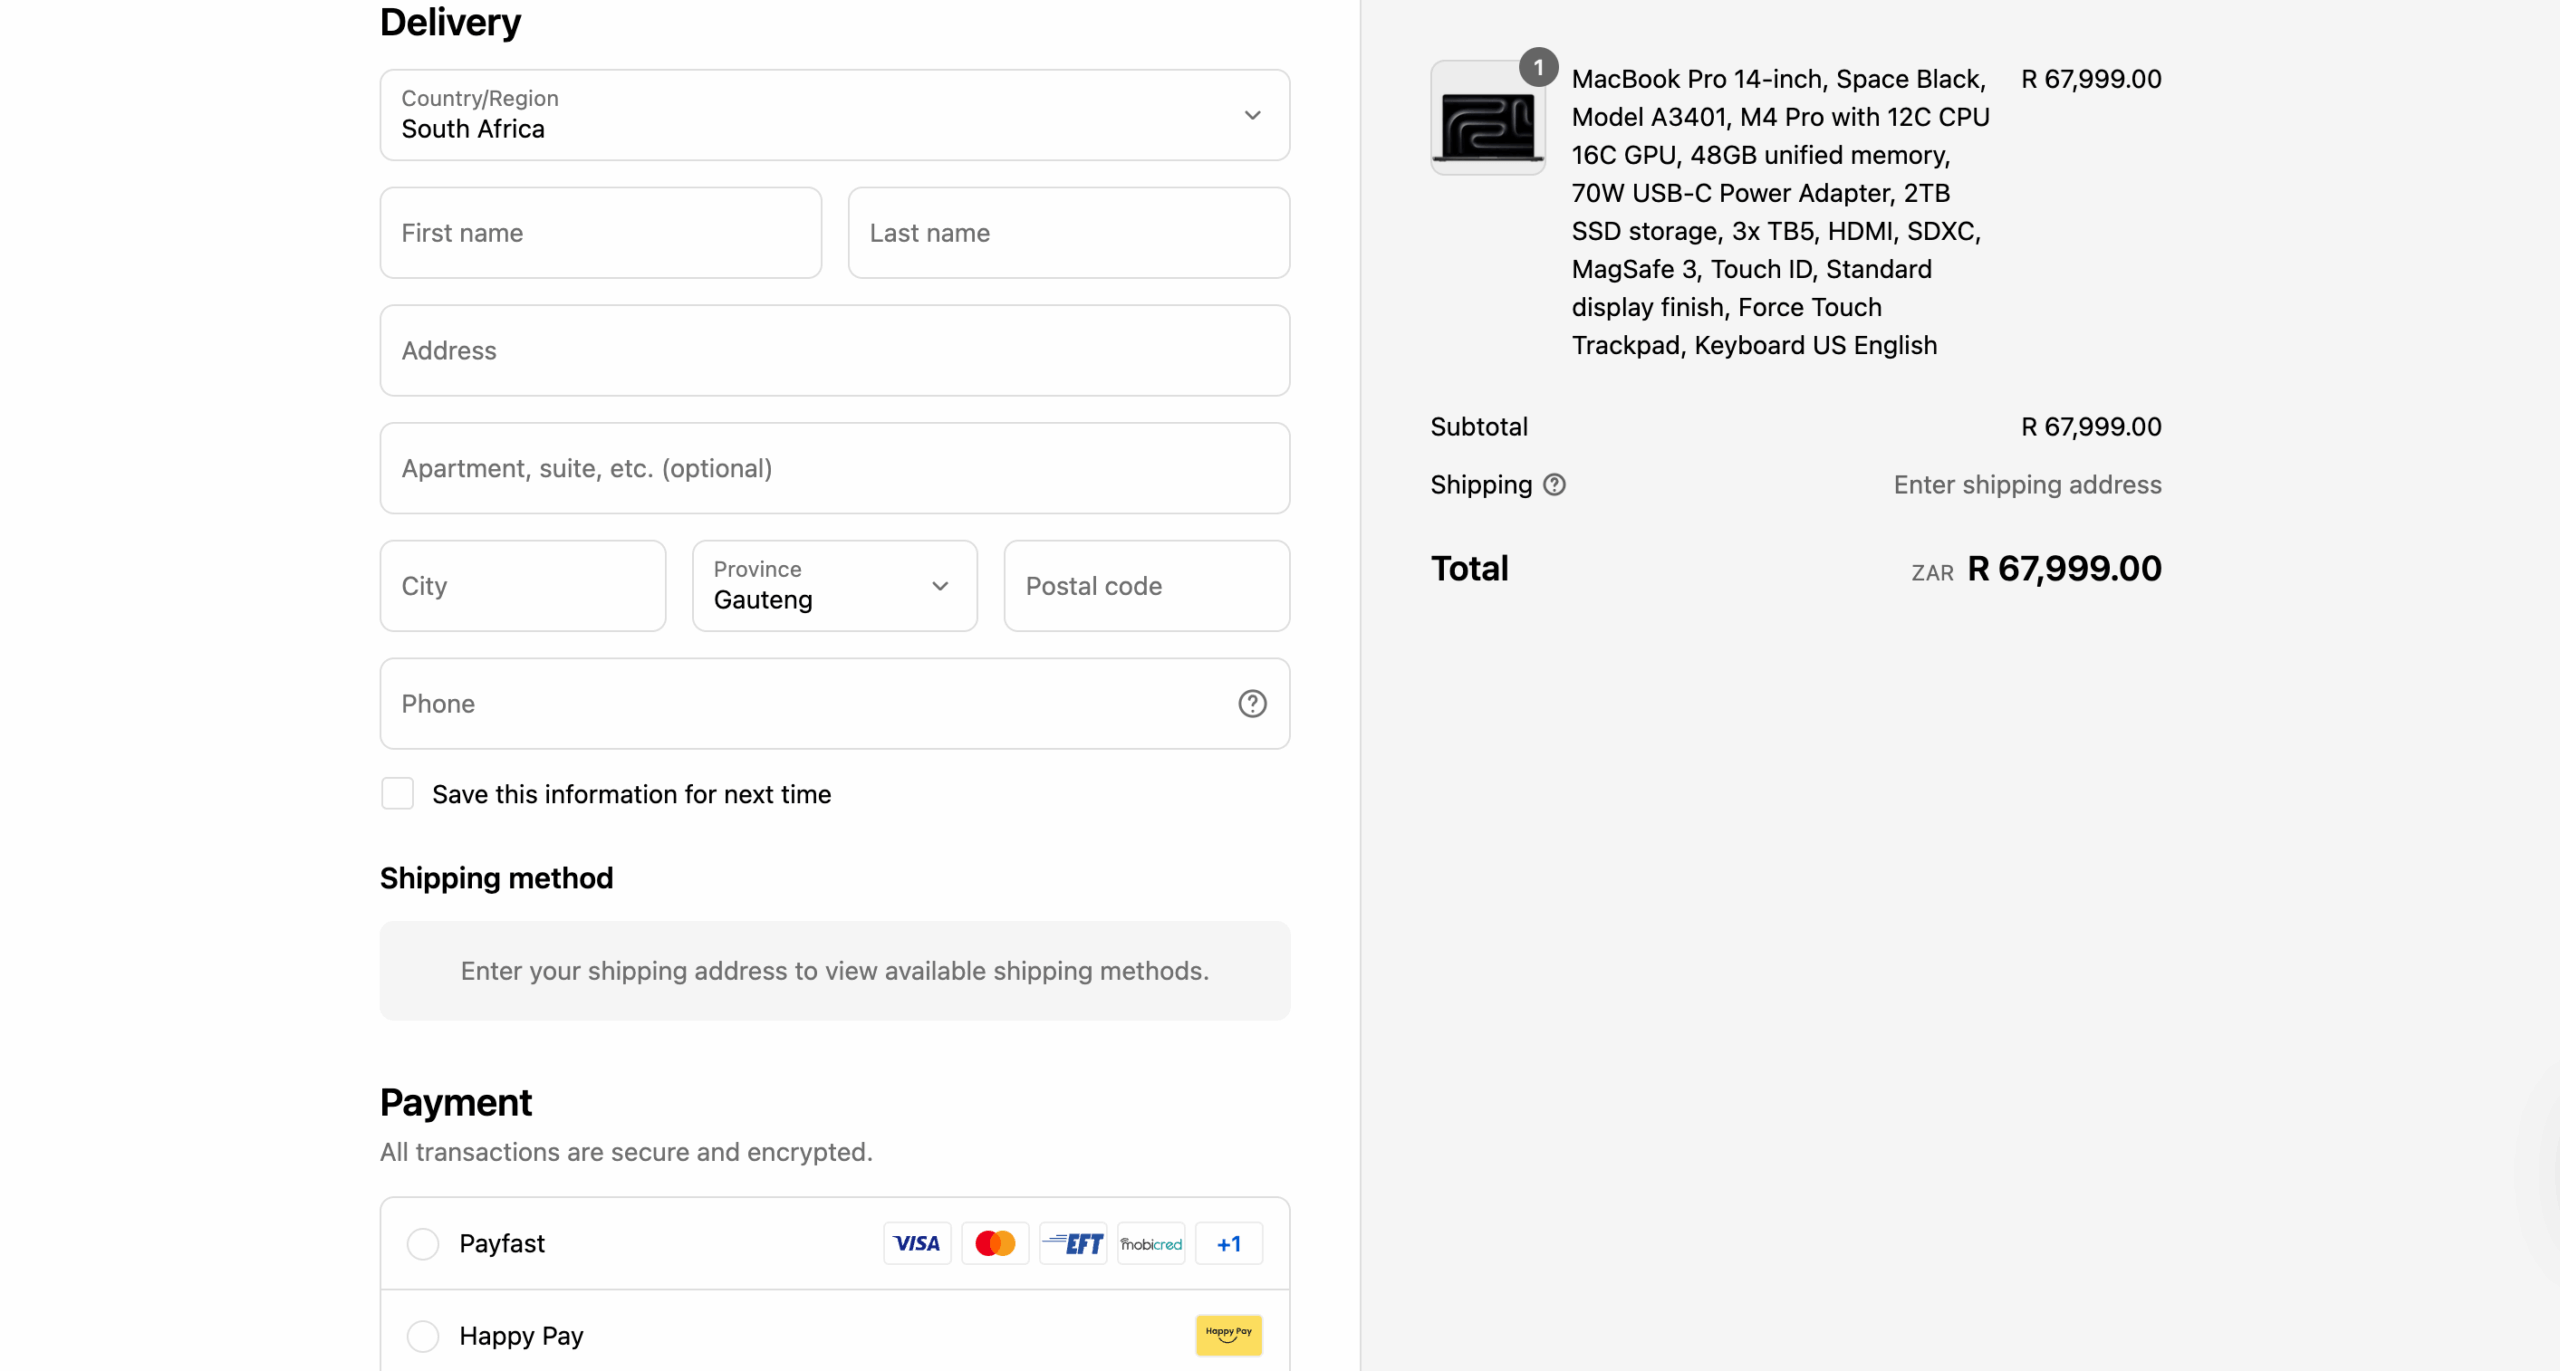
Task: Choose the Payfast payment radio button
Action: 423,1244
